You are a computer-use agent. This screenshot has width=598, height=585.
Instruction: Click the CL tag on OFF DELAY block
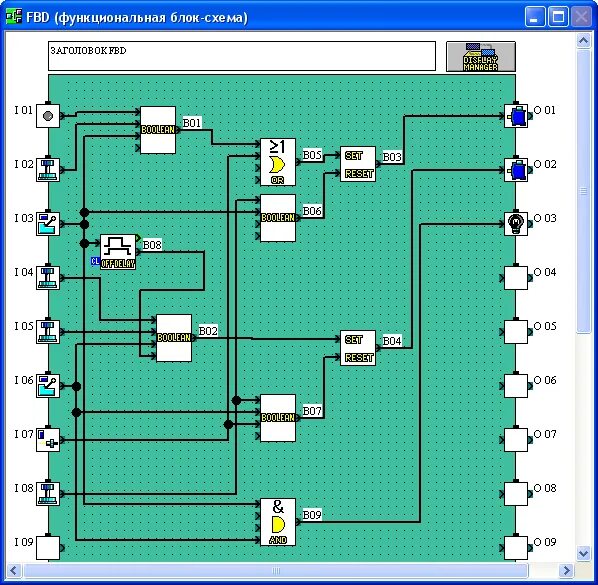95,261
